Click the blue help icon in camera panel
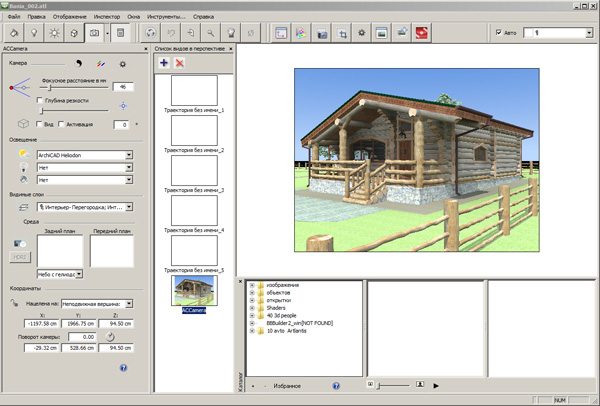This screenshot has width=600, height=406. 122,368
